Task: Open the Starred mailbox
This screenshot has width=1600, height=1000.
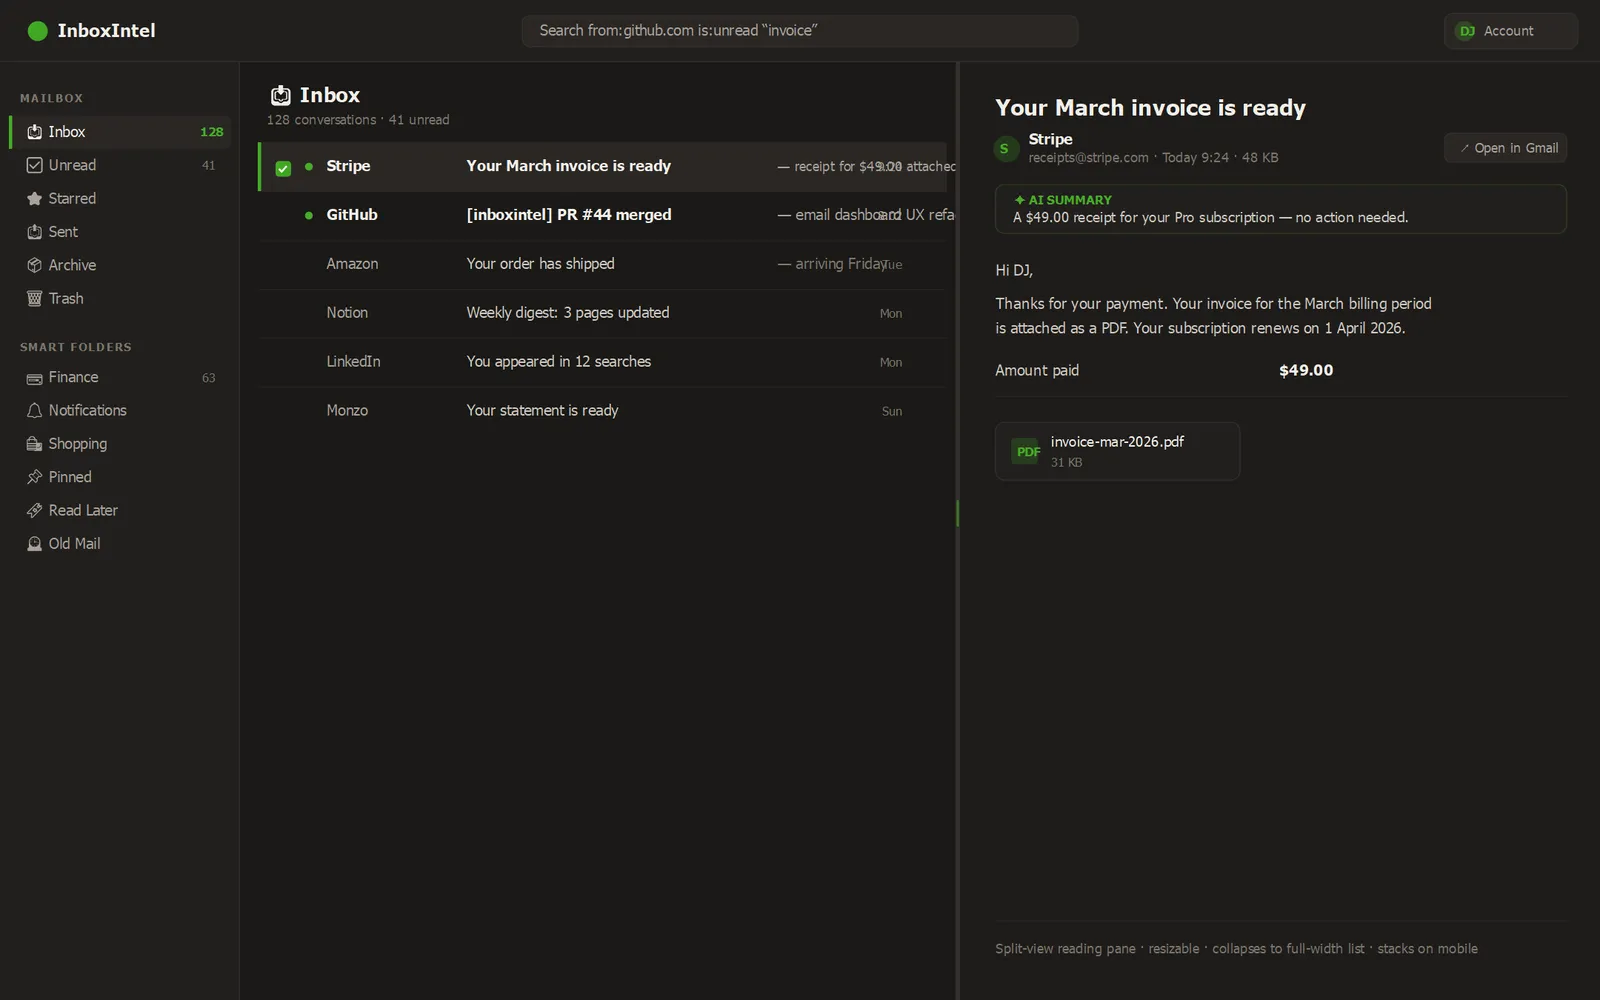Action: pyautogui.click(x=120, y=199)
